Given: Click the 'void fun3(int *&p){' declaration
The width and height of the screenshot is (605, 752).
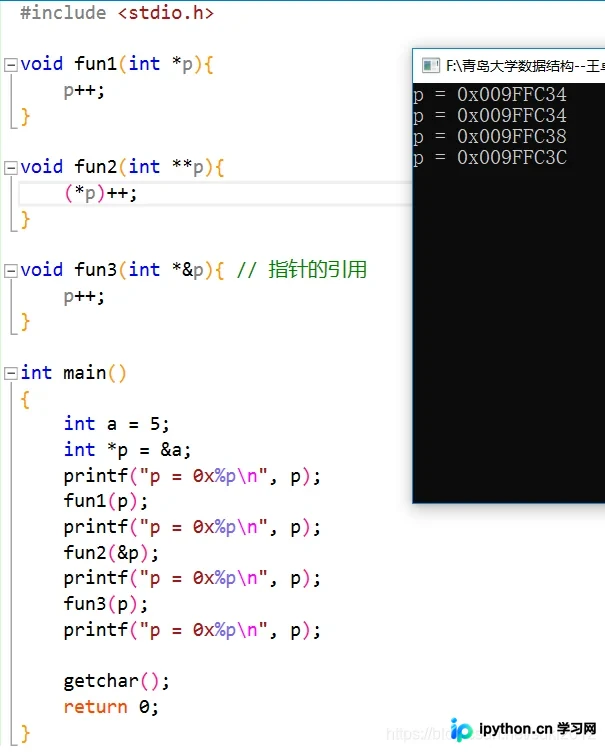Looking at the screenshot, I should tap(122, 270).
